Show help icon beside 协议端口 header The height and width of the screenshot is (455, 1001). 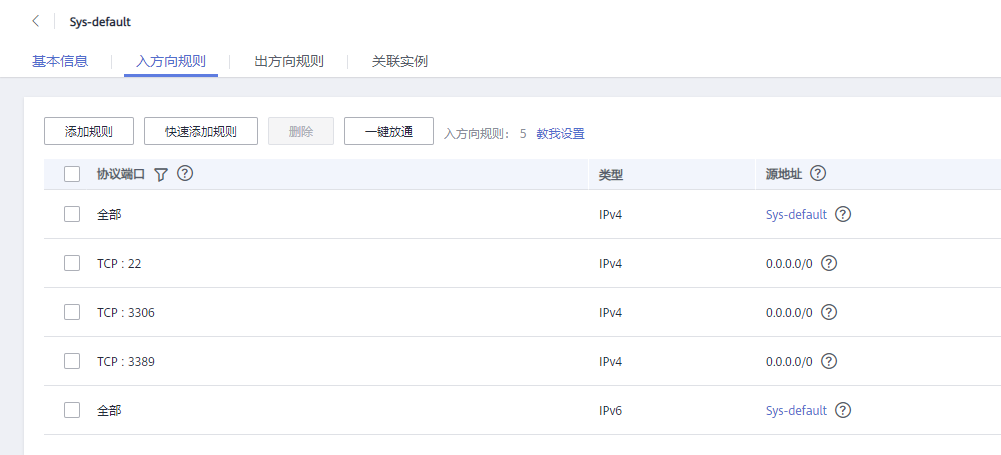tap(185, 173)
